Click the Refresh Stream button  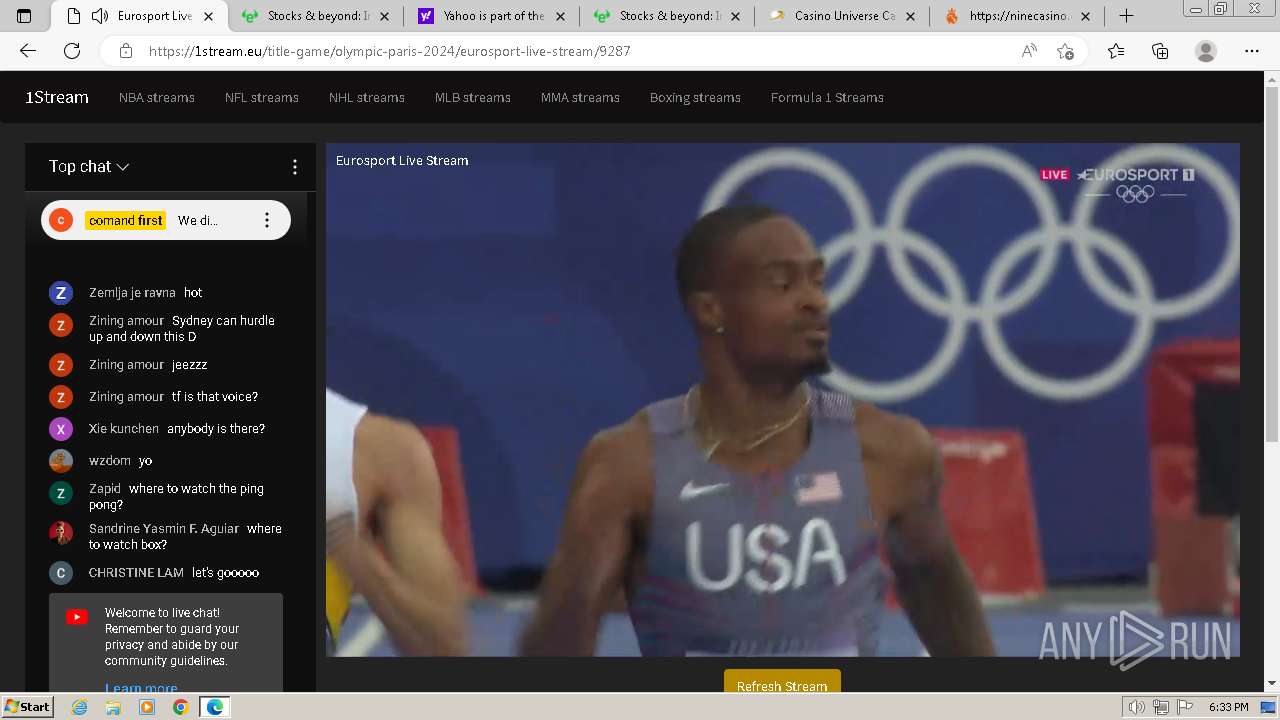pos(782,682)
